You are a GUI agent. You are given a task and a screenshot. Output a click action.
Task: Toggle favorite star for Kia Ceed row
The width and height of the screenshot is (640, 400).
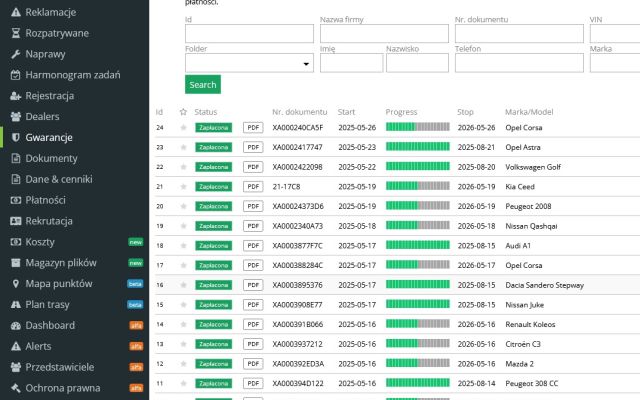[x=183, y=186]
